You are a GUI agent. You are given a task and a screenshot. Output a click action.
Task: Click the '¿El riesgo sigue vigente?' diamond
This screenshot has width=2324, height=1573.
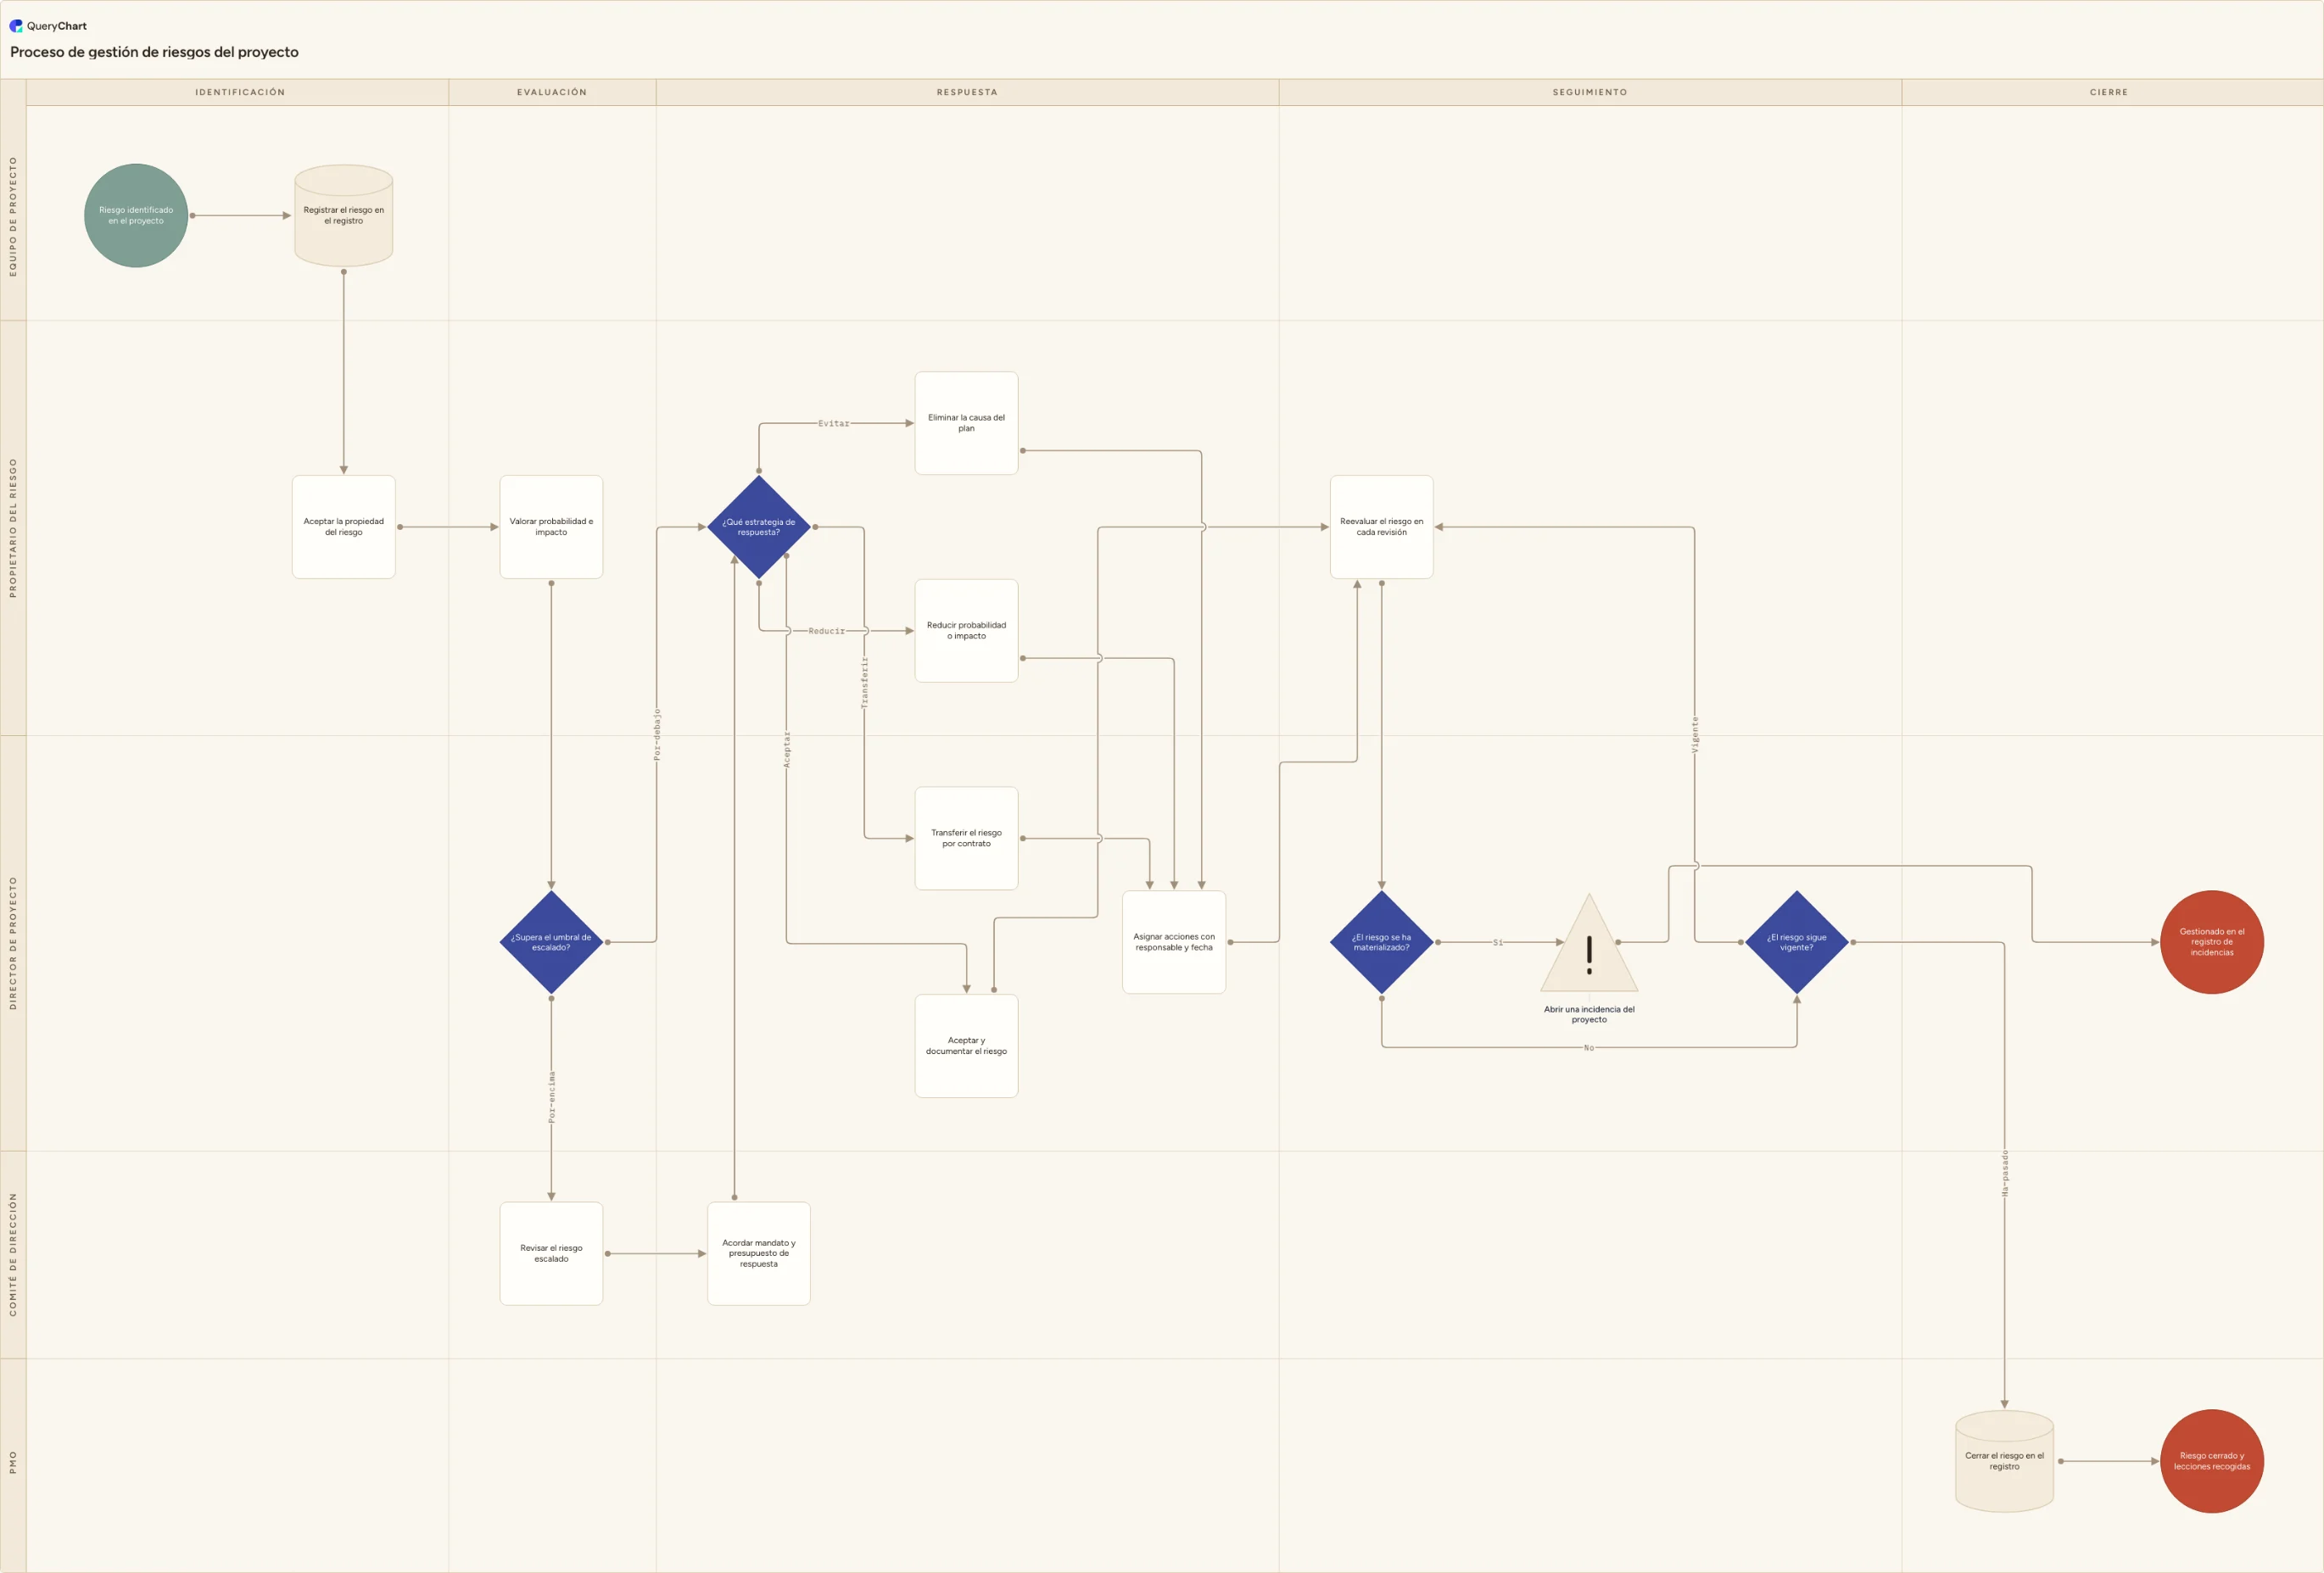click(1797, 942)
